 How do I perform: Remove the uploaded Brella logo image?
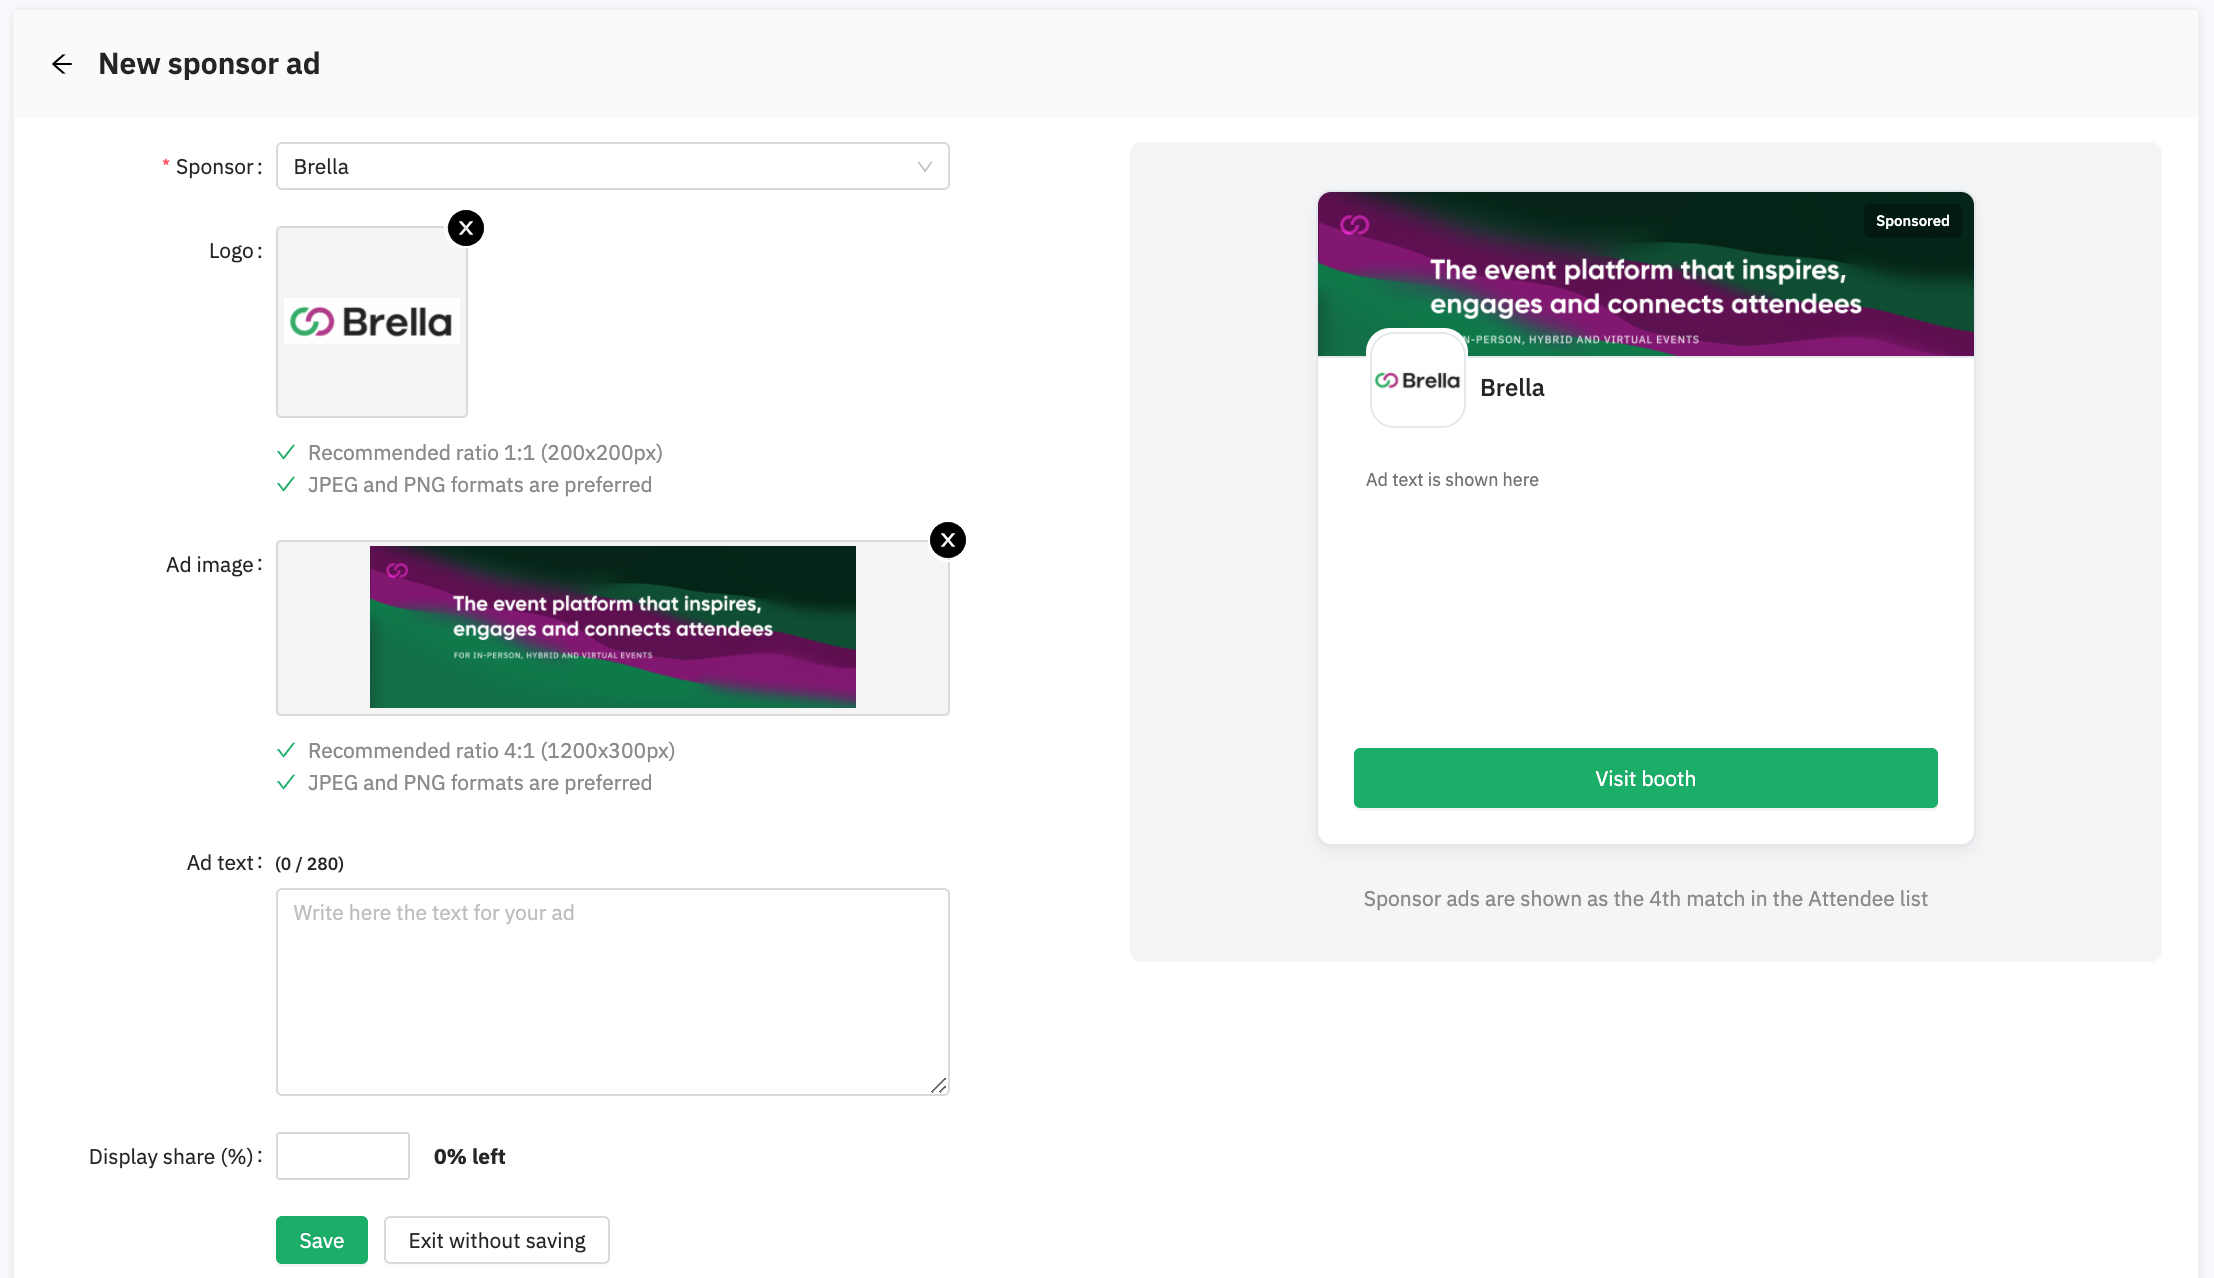[466, 228]
